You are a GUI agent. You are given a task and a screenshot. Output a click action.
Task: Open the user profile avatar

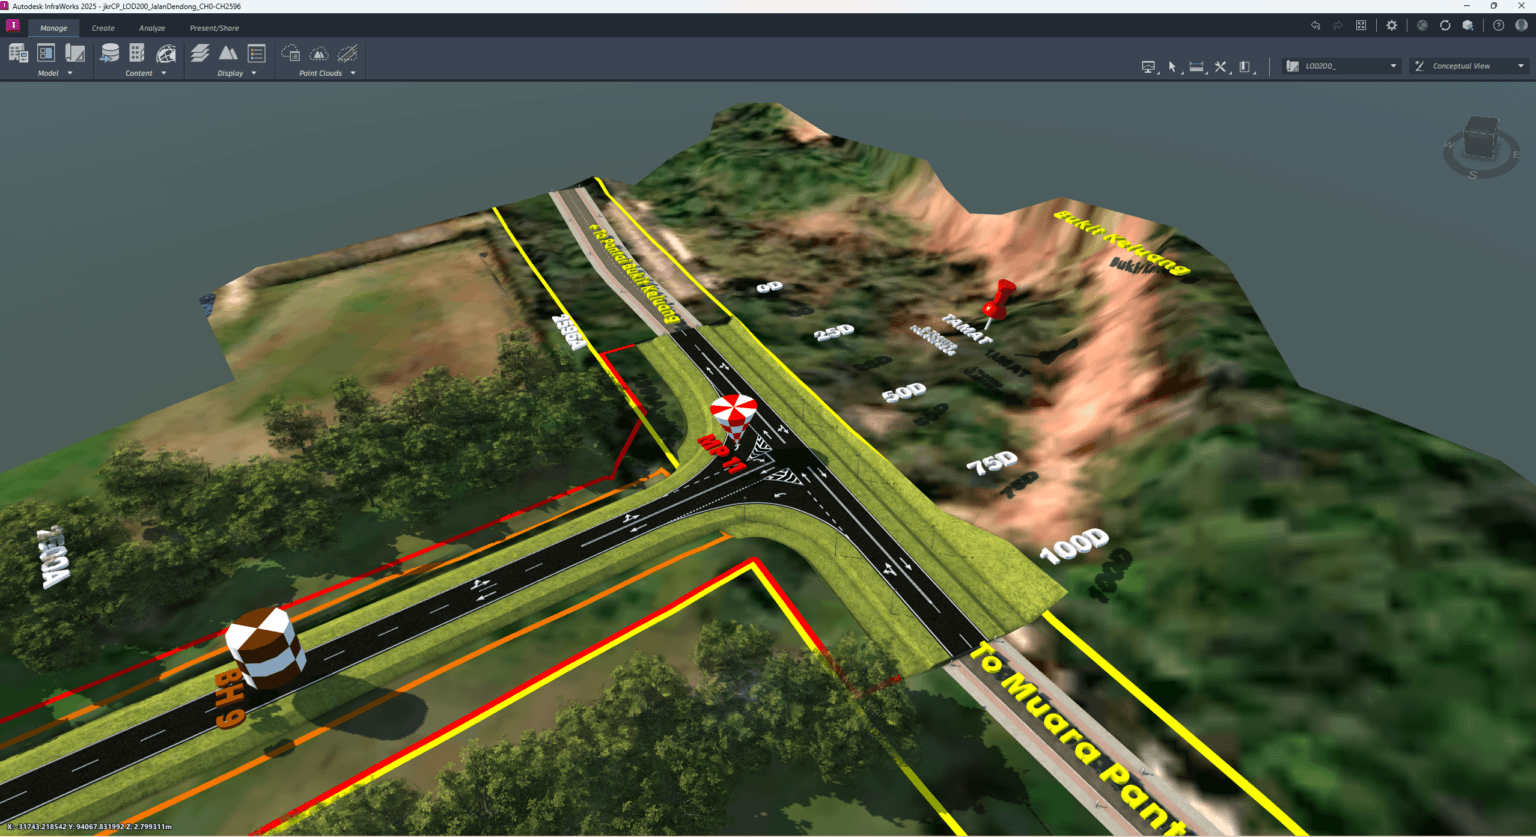[x=1522, y=26]
